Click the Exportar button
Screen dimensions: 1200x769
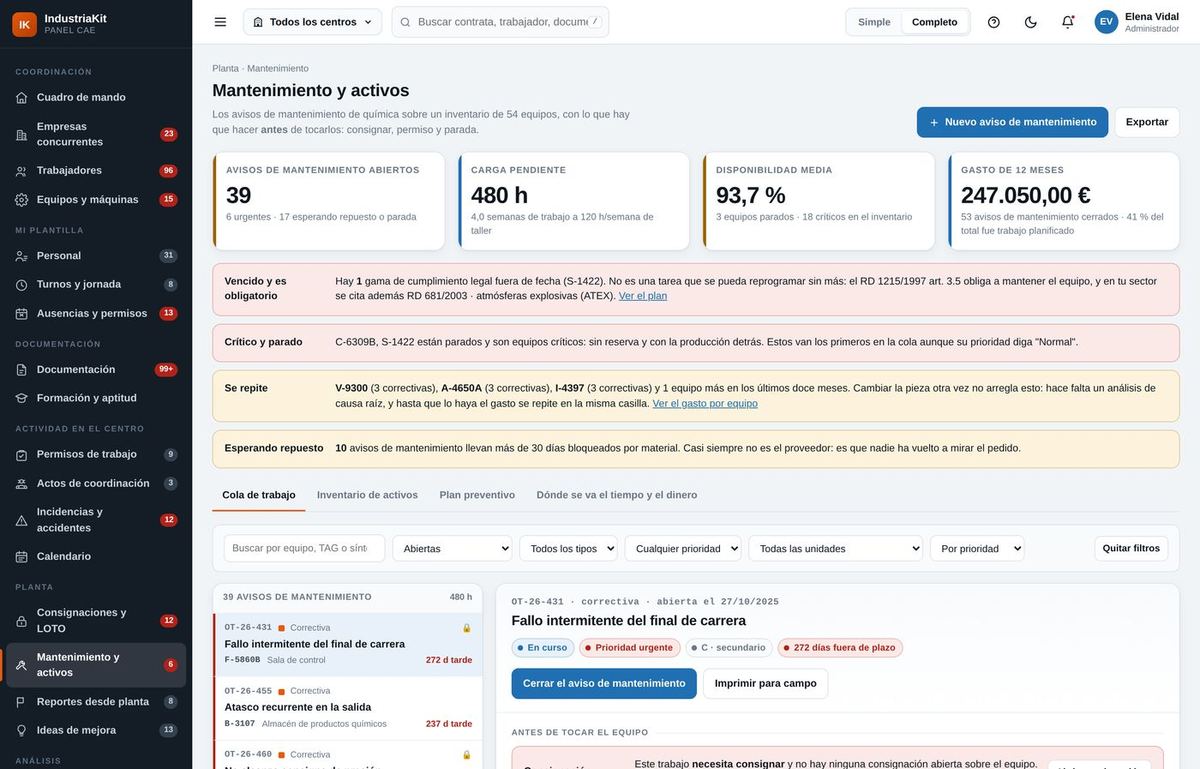click(x=1147, y=122)
